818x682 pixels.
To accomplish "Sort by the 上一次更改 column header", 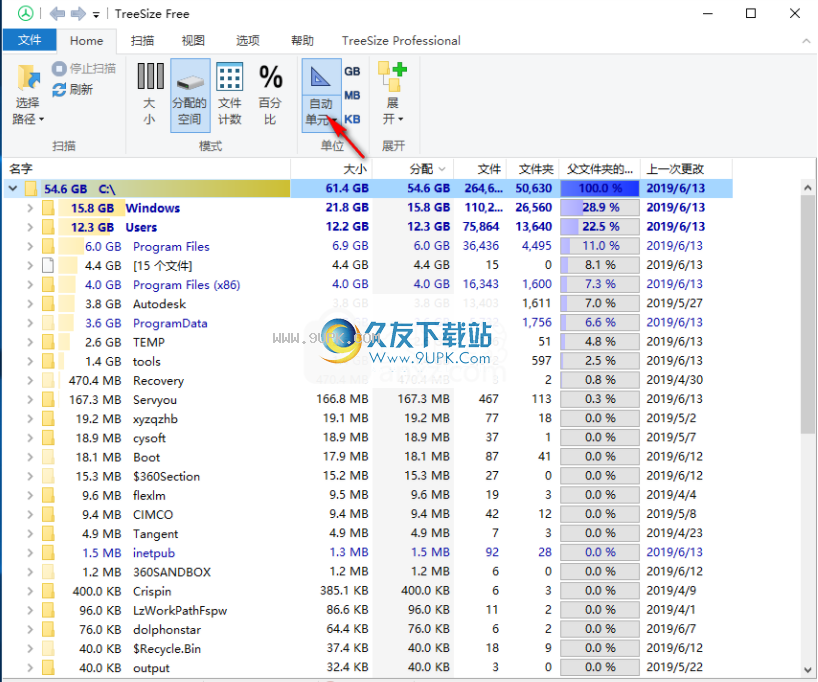I will pos(686,169).
